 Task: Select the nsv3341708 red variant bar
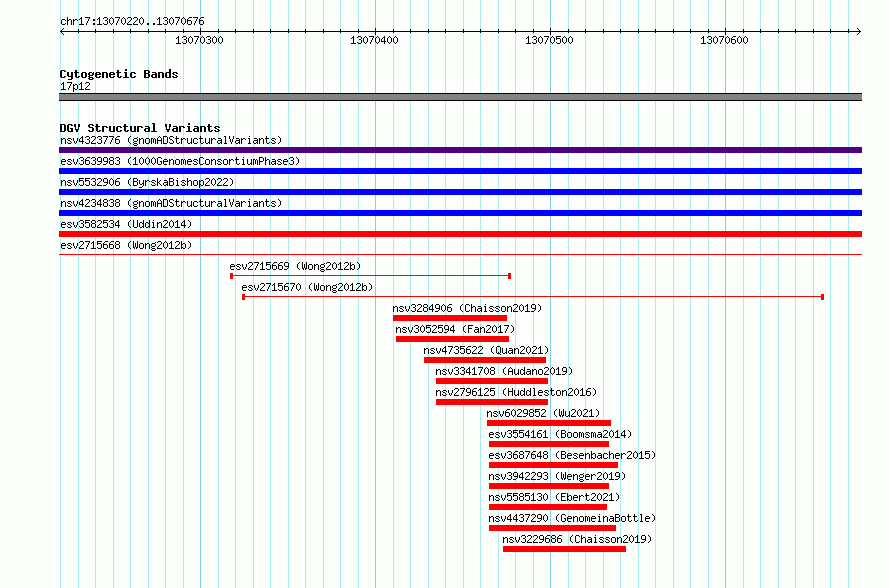coord(492,381)
